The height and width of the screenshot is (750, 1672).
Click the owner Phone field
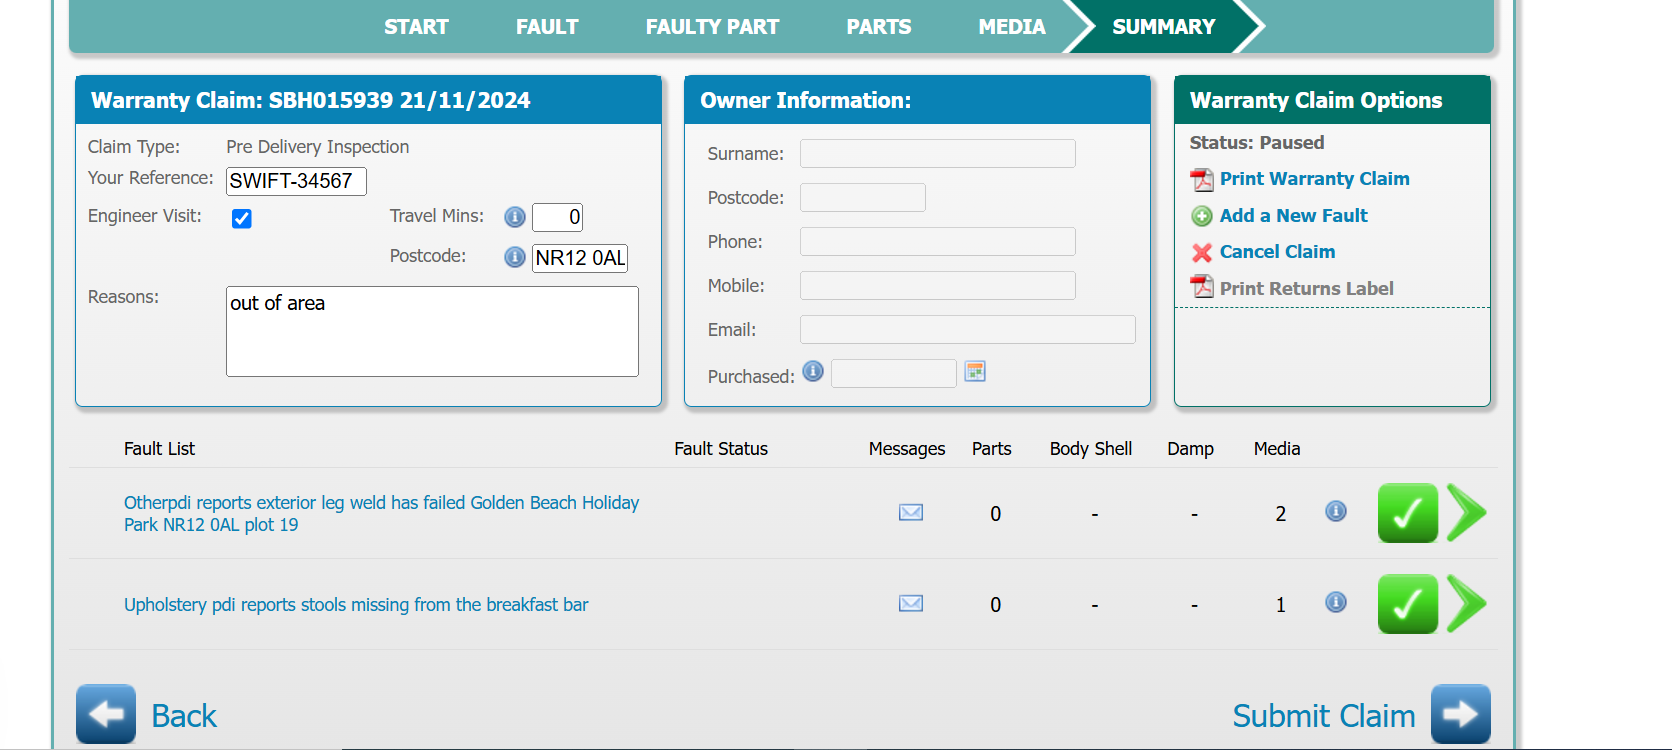tap(938, 241)
